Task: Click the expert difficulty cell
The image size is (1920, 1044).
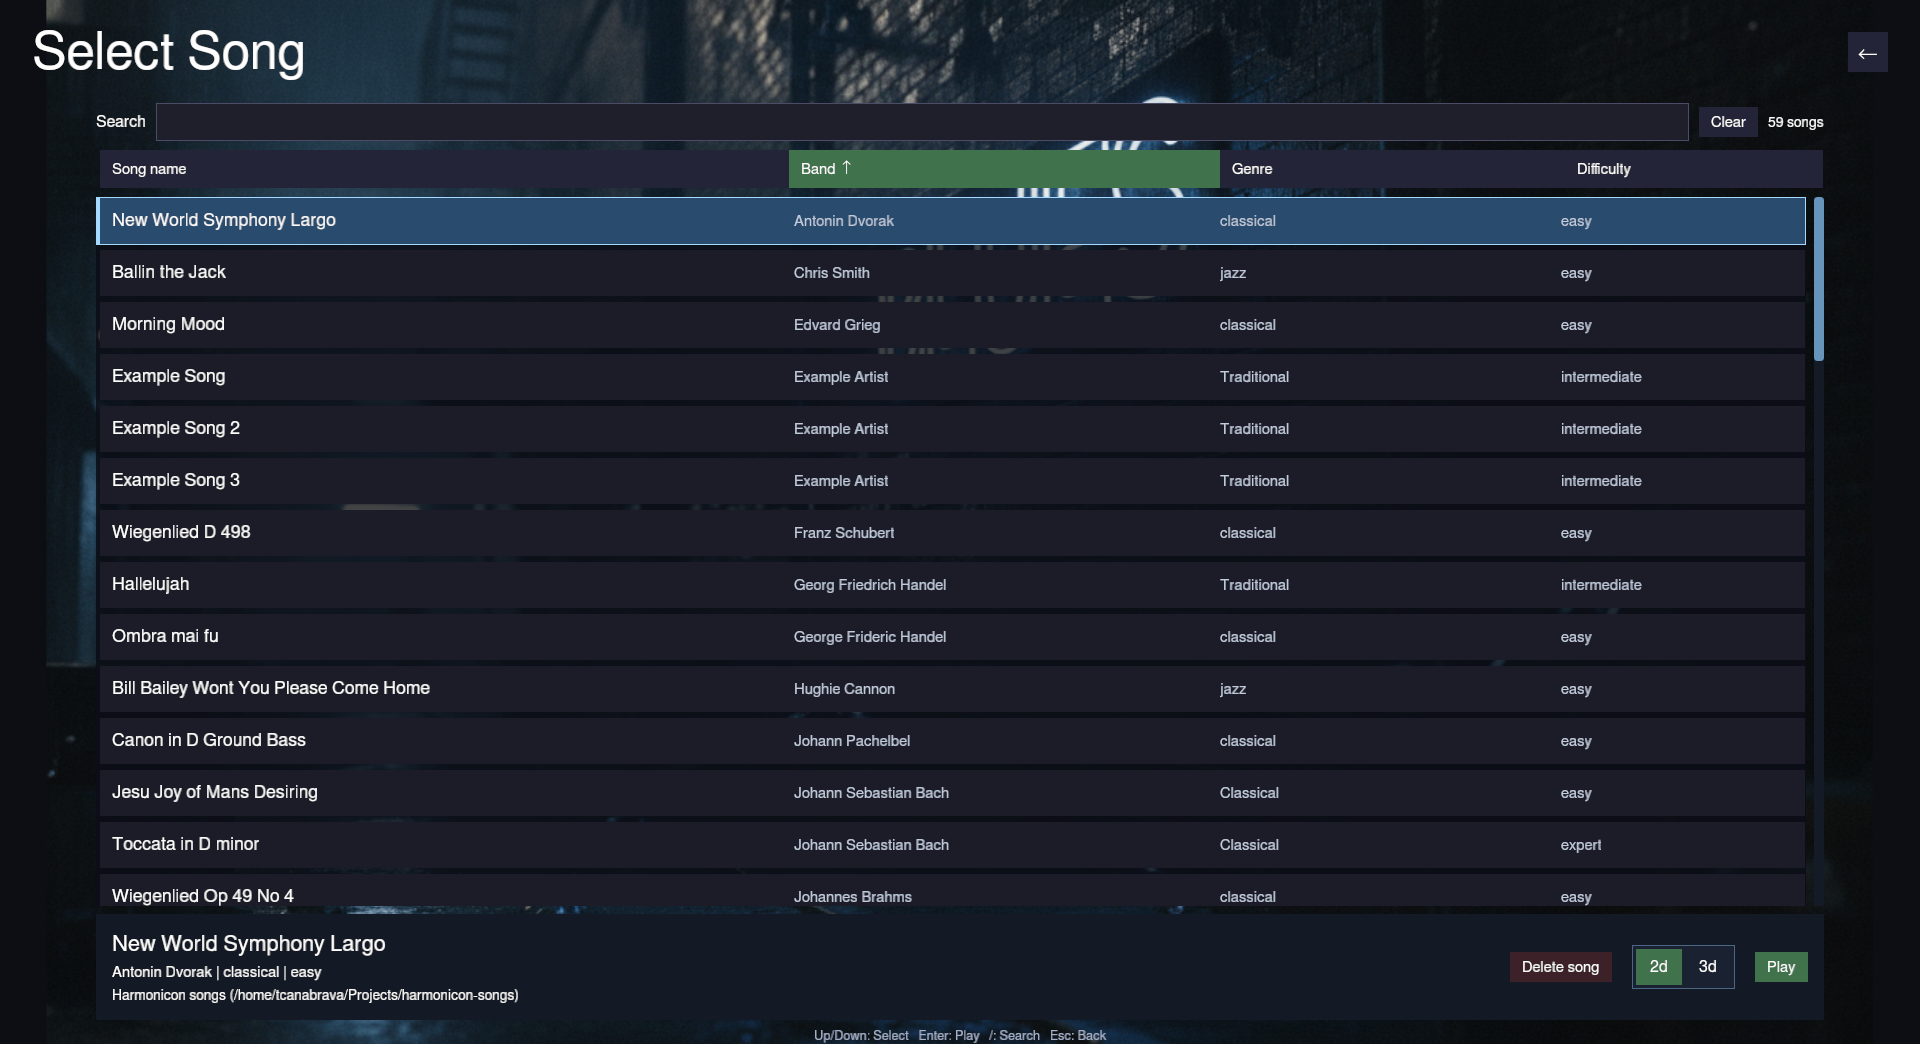Action: [x=1581, y=845]
